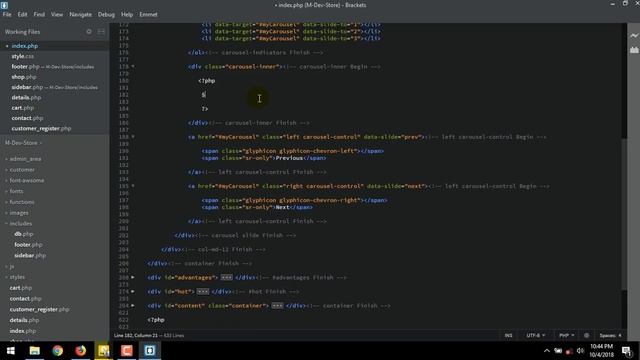Image resolution: width=640 pixels, height=360 pixels.
Task: Click volume speaker tray icon
Action: tap(580, 351)
